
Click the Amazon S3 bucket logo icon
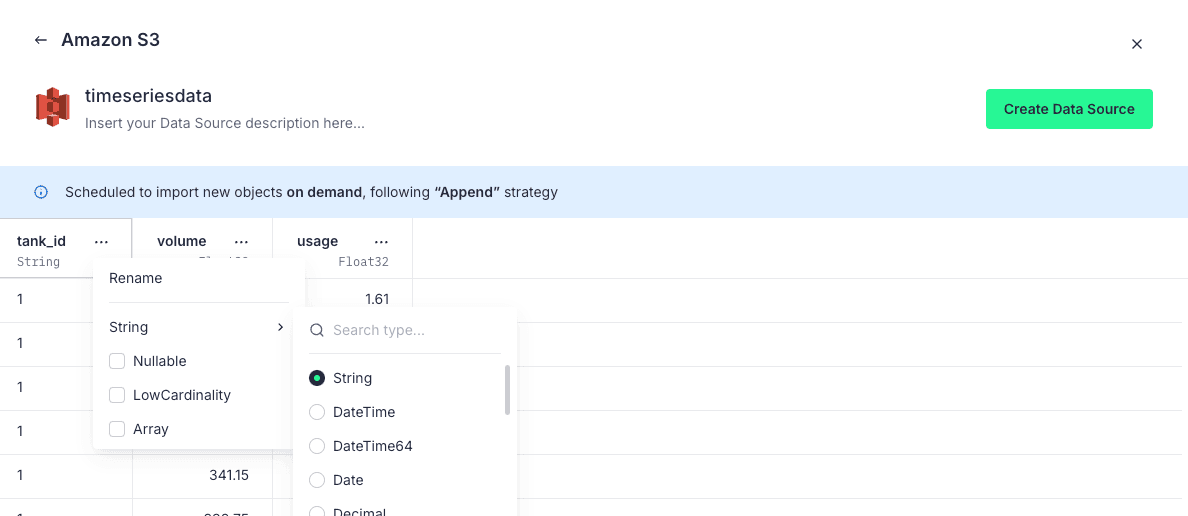click(x=52, y=107)
